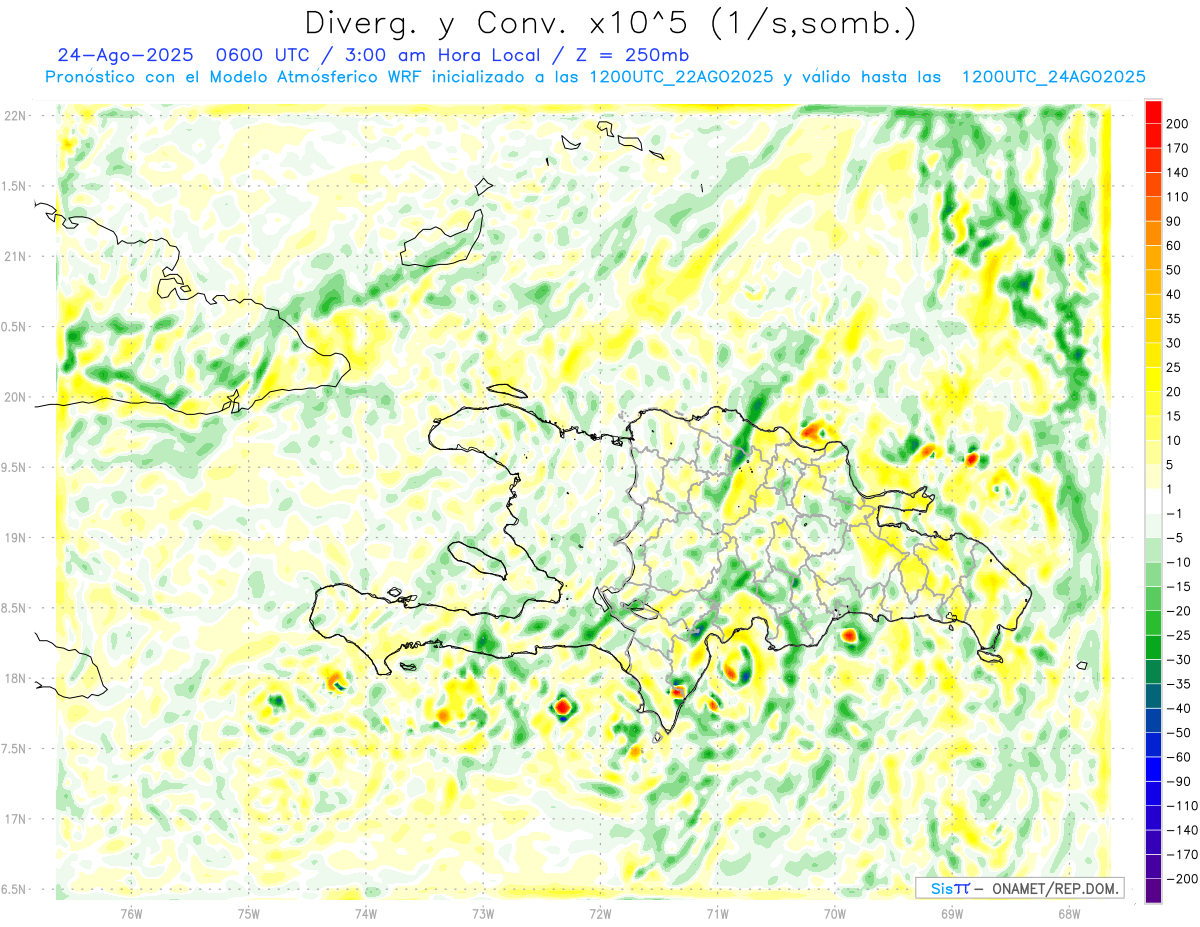
Task: Click the '19N' latitude label
Action: click(16, 538)
